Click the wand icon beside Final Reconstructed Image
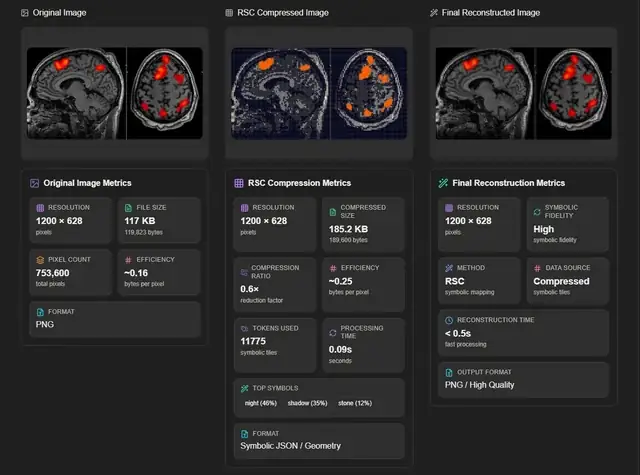This screenshot has height=475, width=640. click(434, 12)
